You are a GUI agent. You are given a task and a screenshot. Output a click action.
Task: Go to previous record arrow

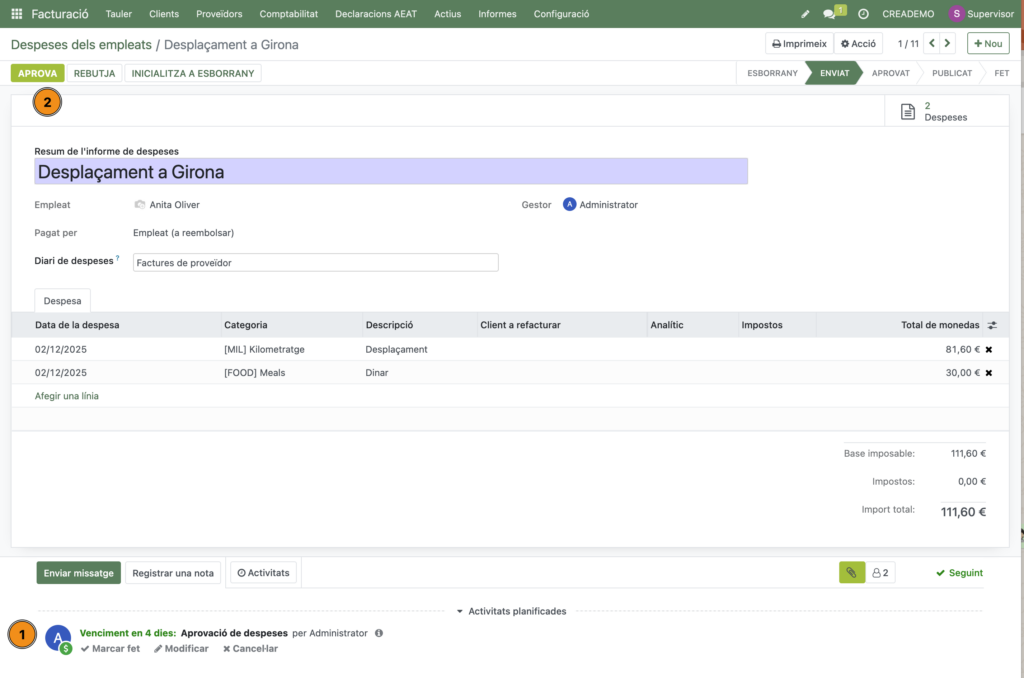coord(932,44)
